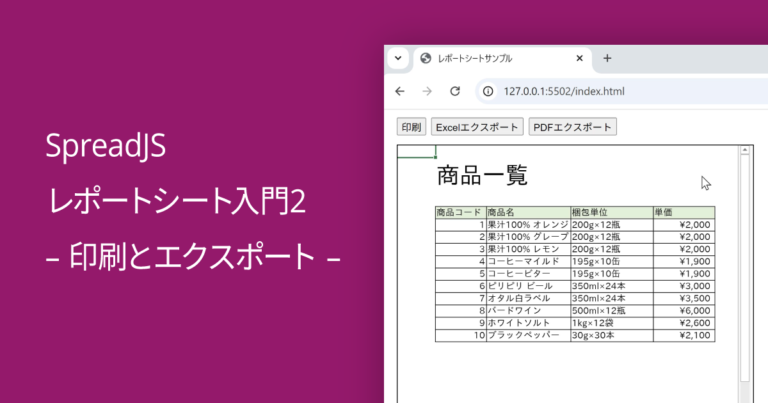Select the ¥3,500 price cell

[684, 298]
